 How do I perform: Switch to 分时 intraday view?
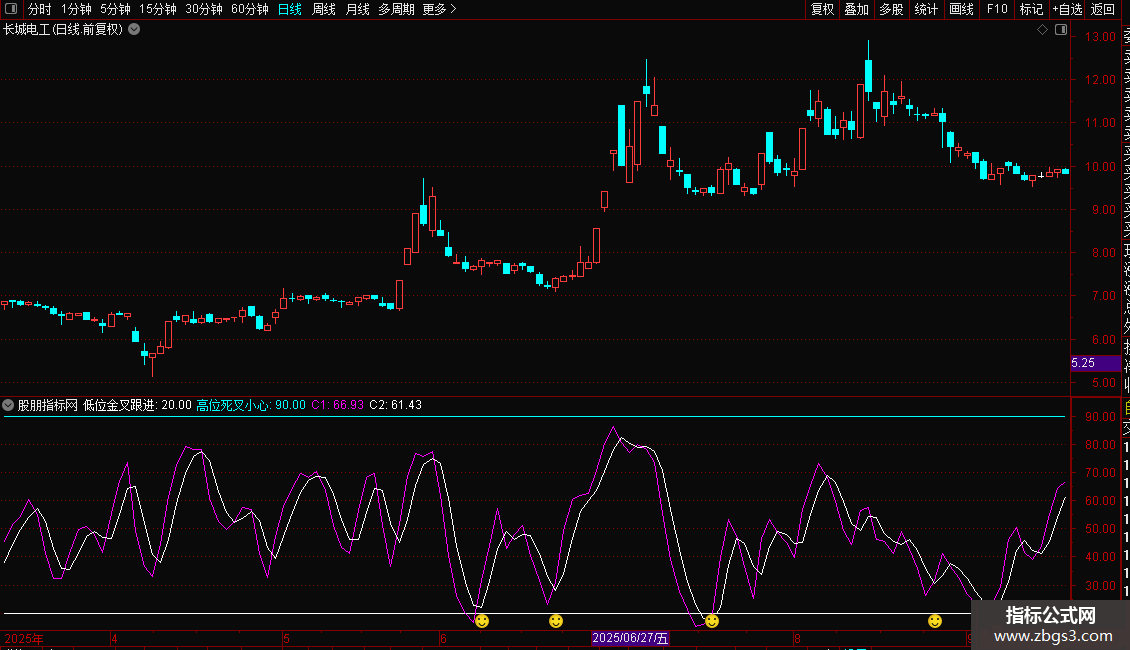40,9
